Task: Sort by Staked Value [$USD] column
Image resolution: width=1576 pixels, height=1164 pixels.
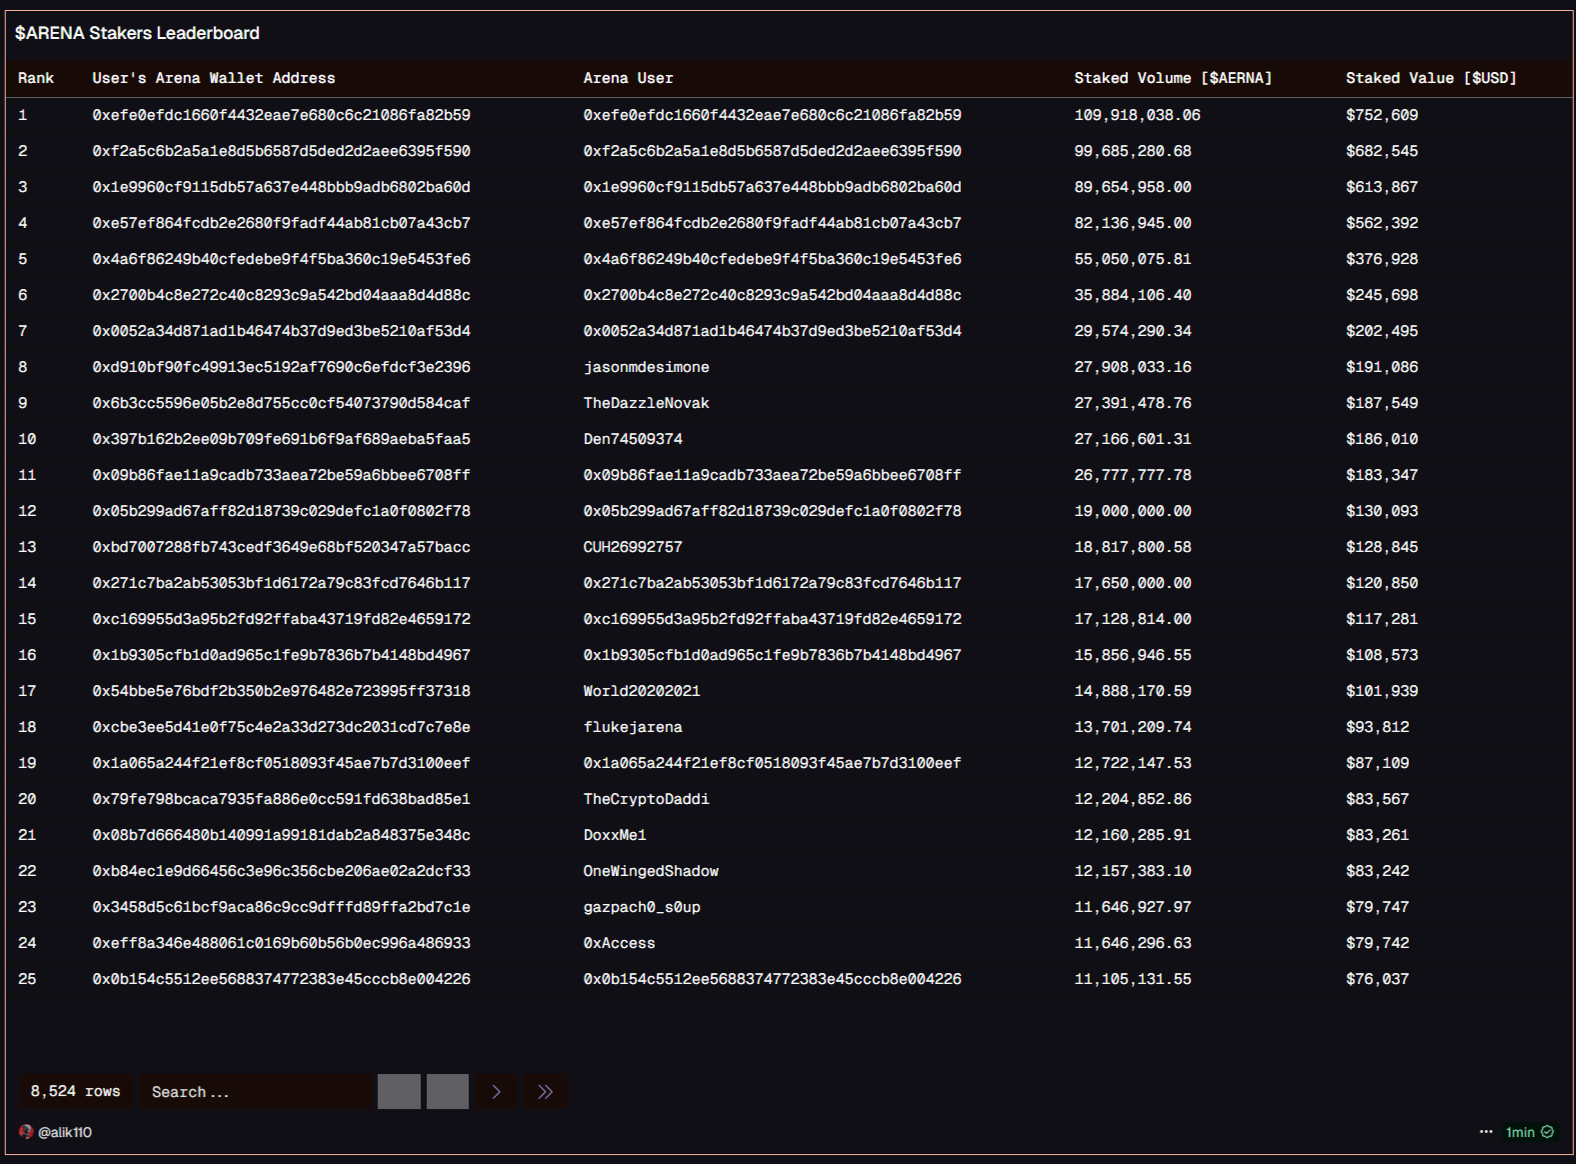Action: click(x=1430, y=78)
